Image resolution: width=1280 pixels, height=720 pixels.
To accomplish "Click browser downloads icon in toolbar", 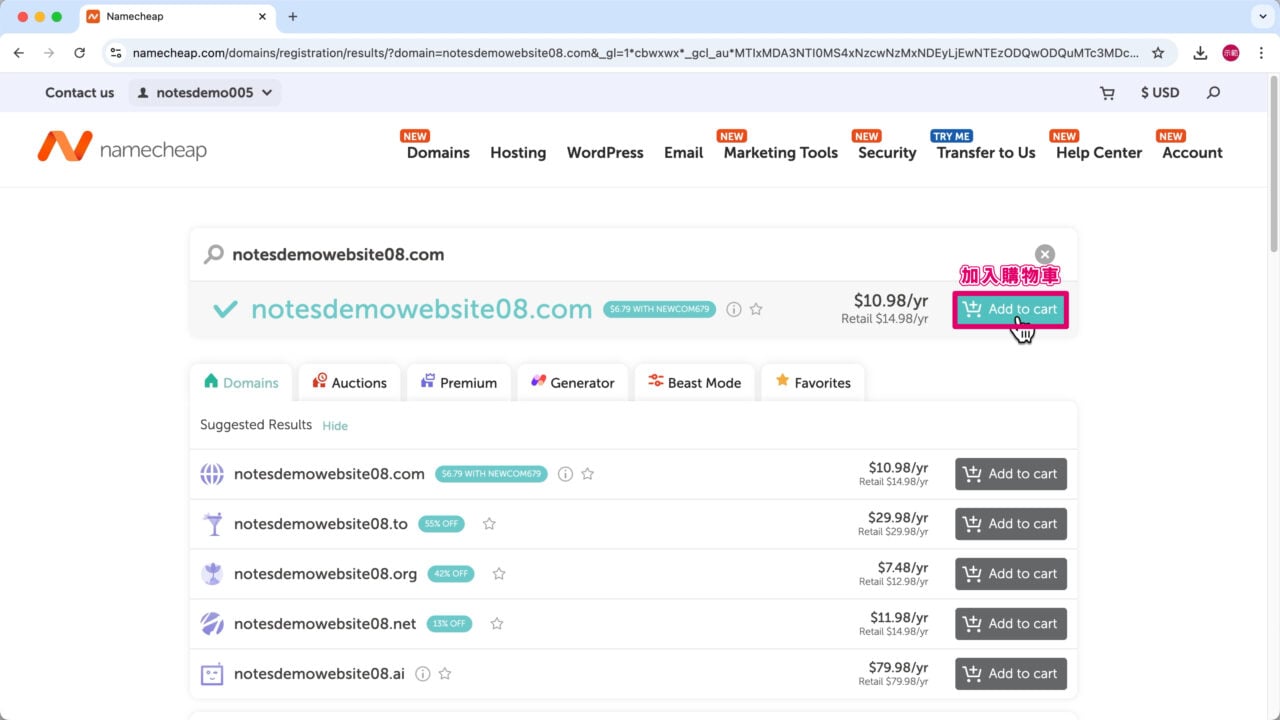I will tap(1200, 53).
